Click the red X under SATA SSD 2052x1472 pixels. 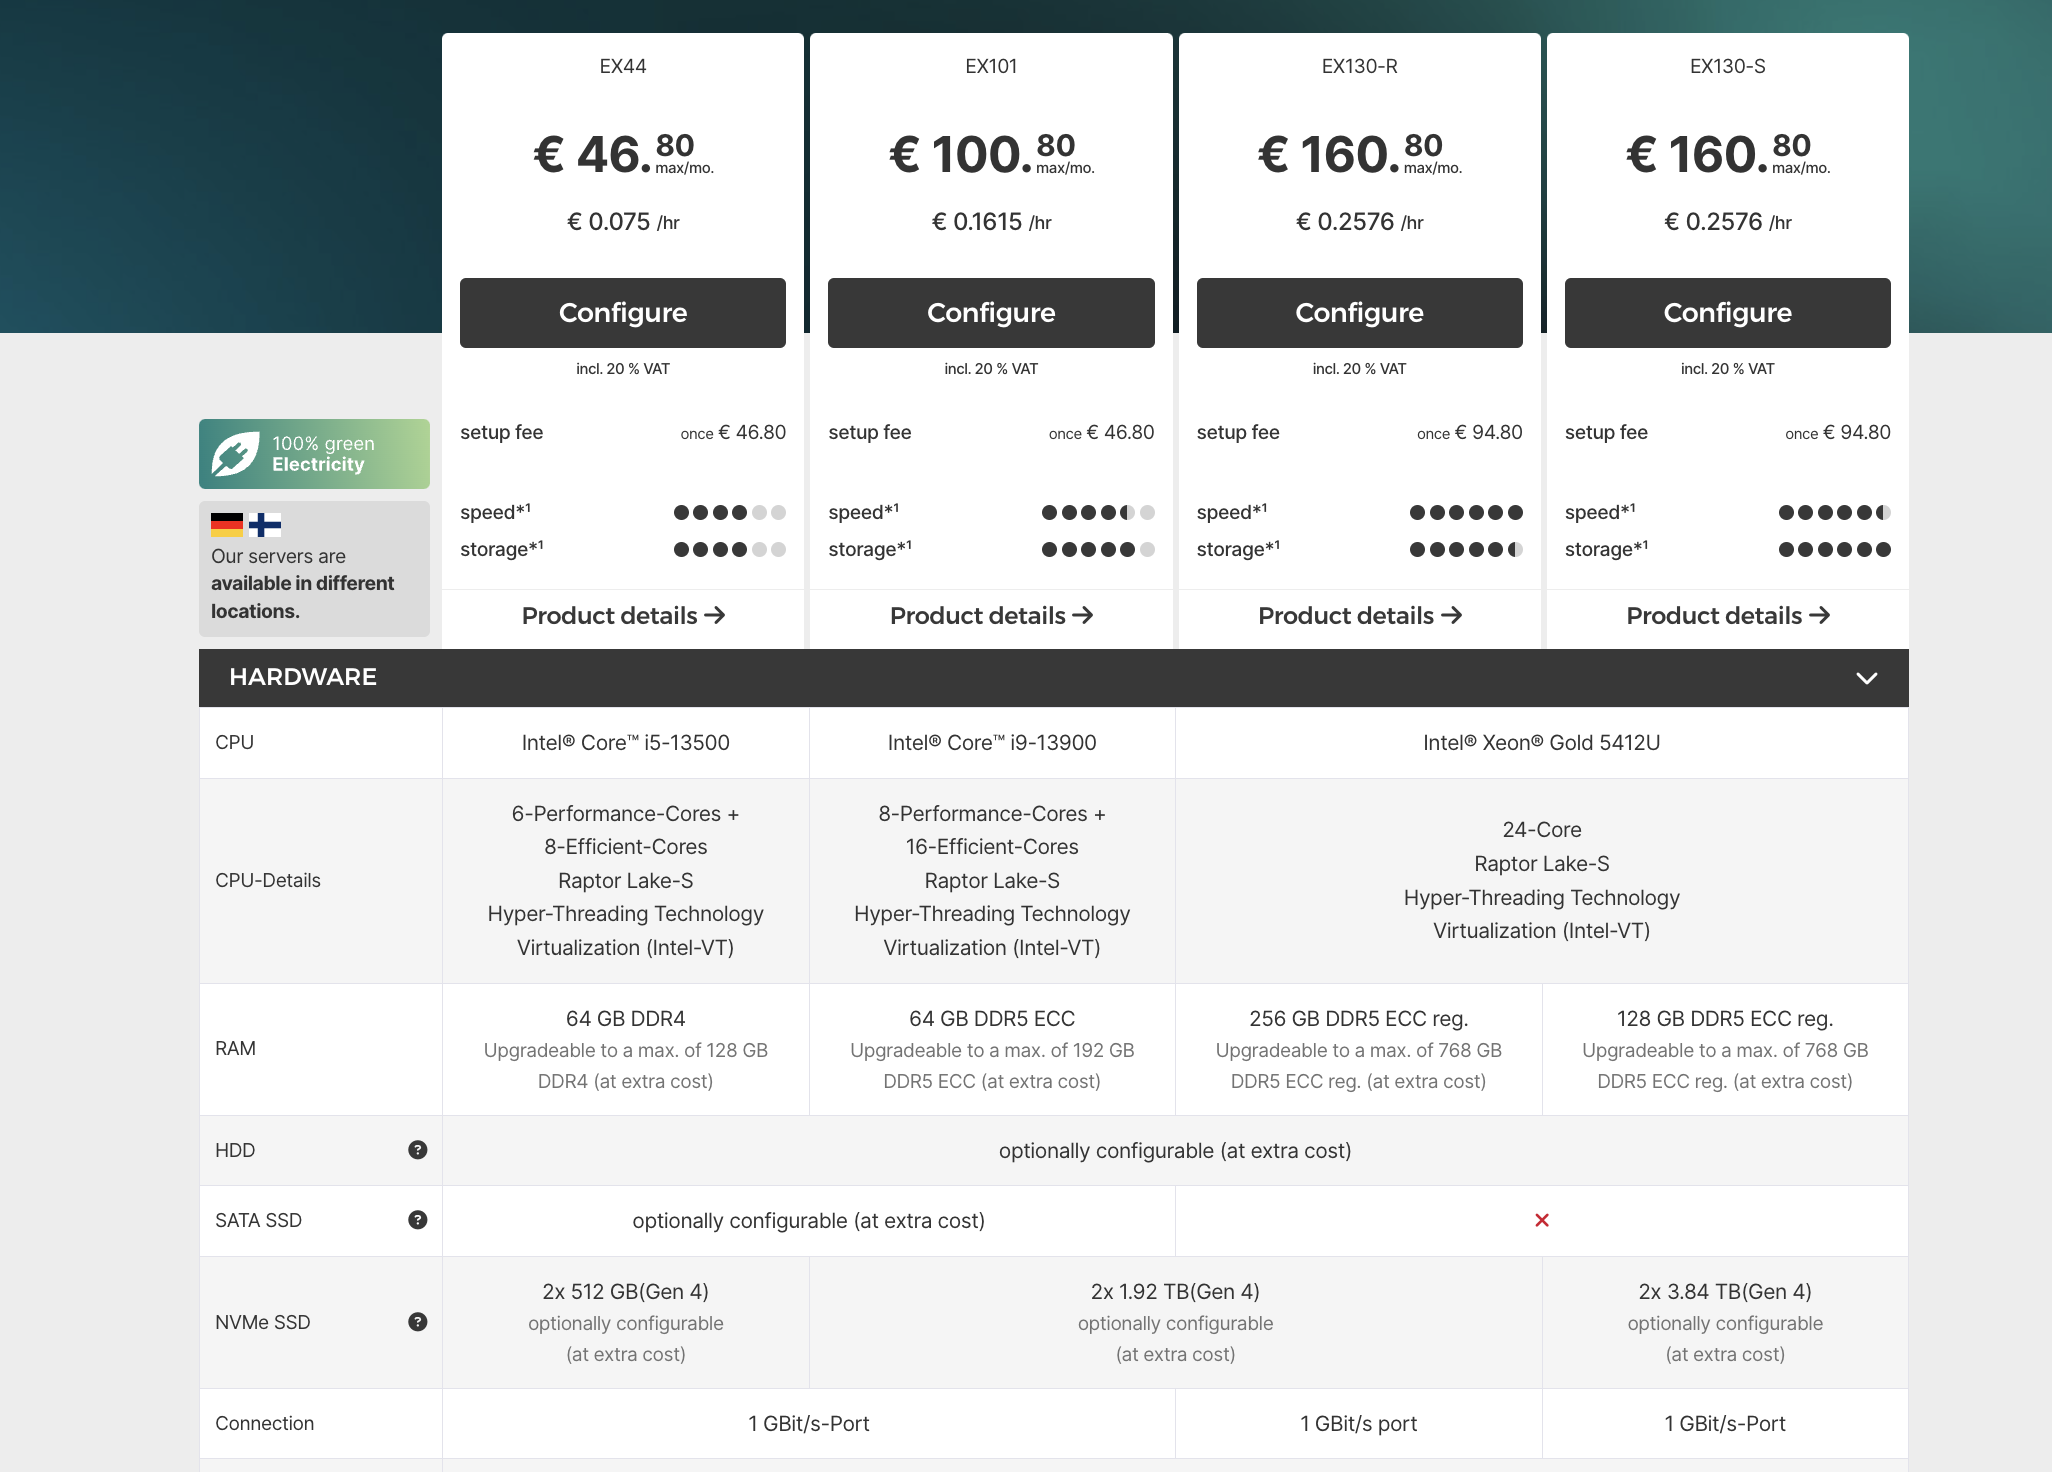(x=1542, y=1220)
